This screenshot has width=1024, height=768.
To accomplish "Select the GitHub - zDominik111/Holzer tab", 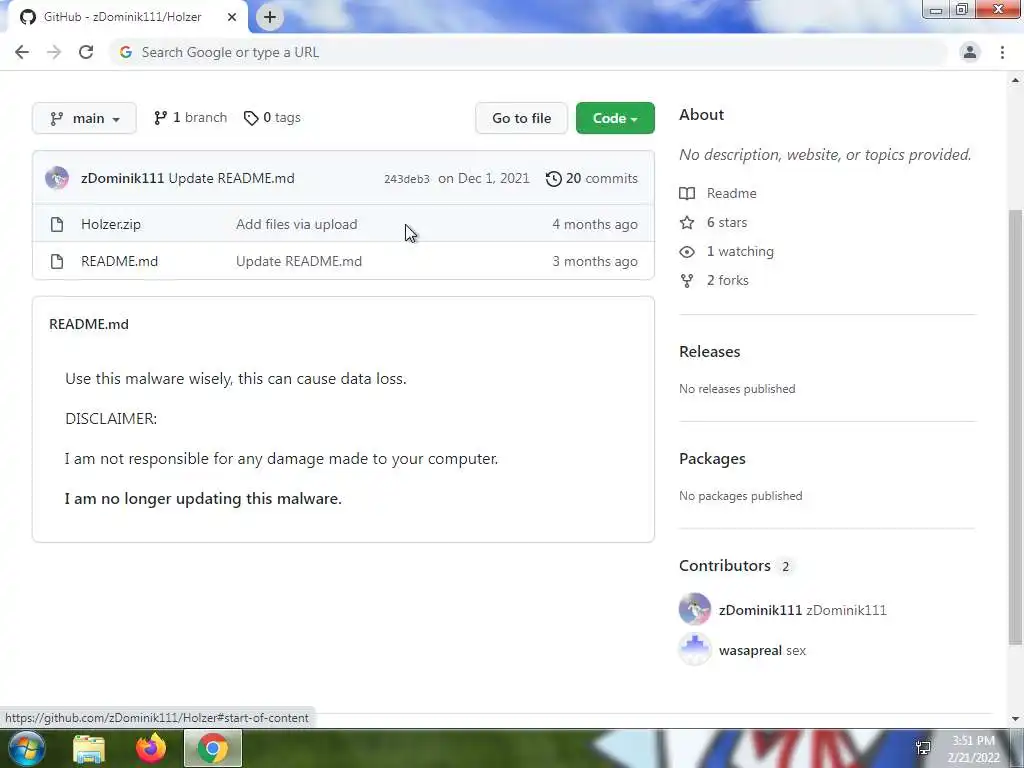I will [127, 17].
